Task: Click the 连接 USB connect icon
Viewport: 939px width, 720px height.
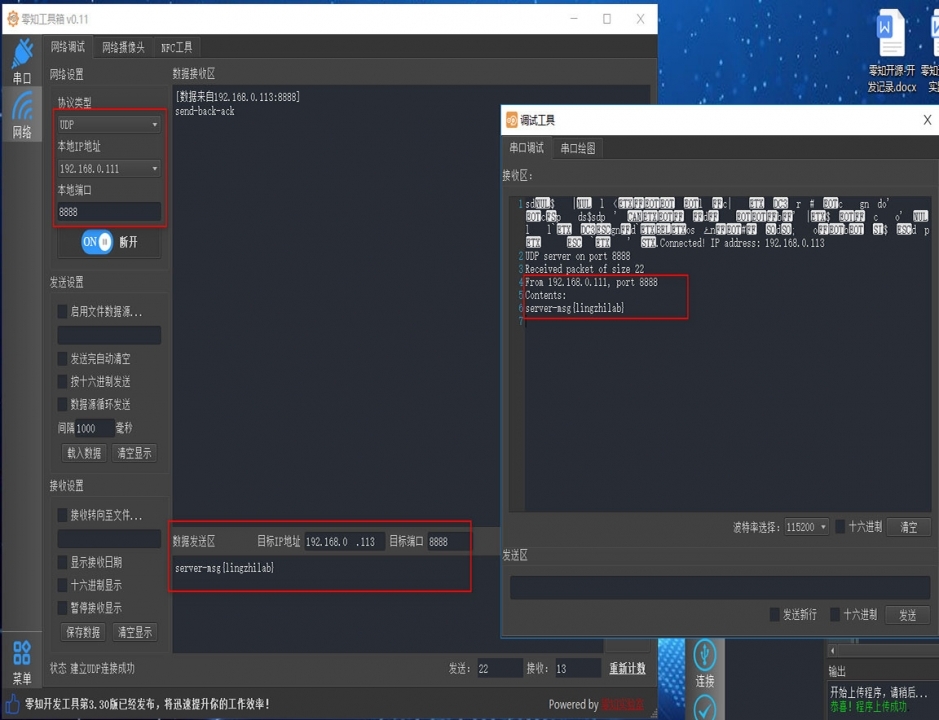Action: [x=705, y=664]
